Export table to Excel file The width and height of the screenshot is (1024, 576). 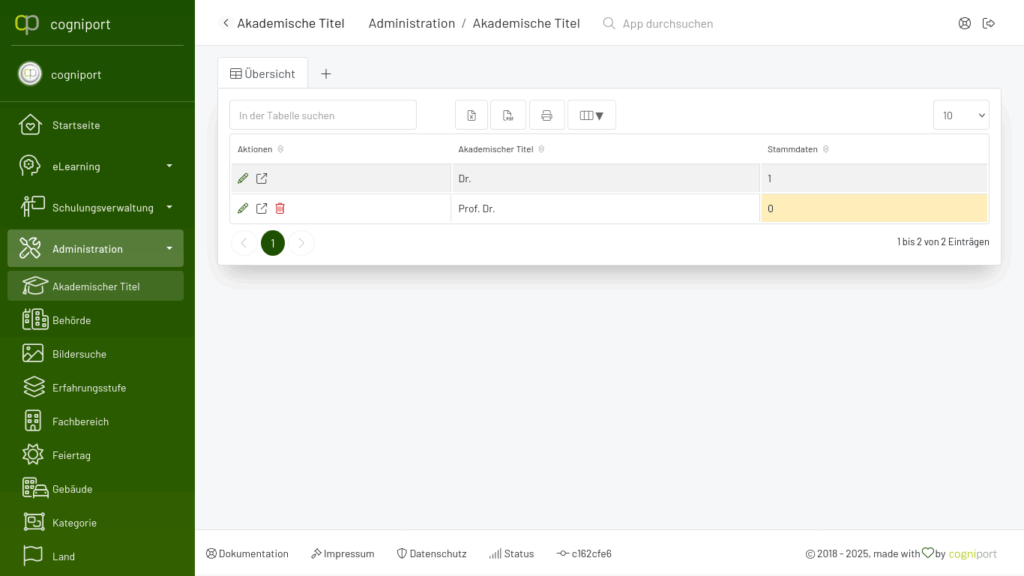[472, 116]
